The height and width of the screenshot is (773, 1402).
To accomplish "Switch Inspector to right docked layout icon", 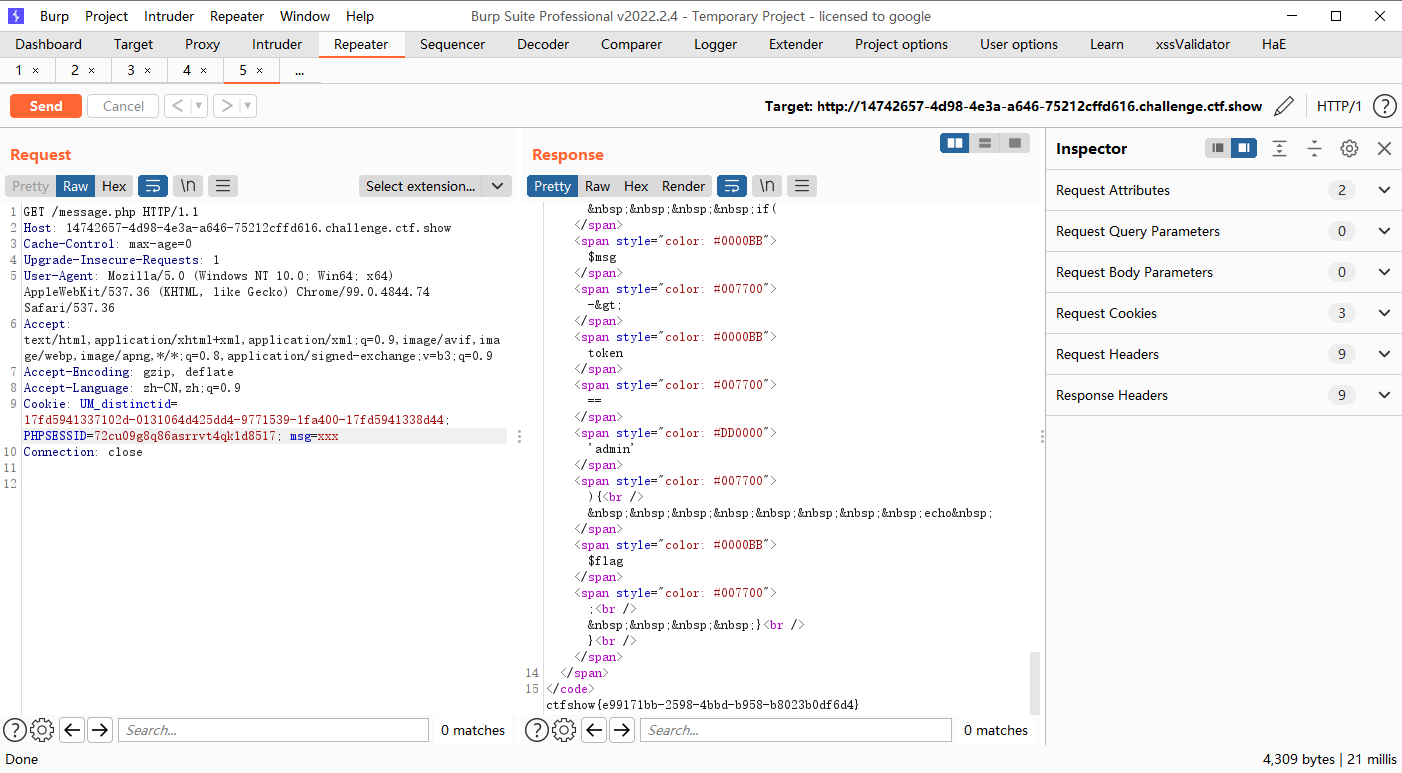I will pyautogui.click(x=1244, y=148).
